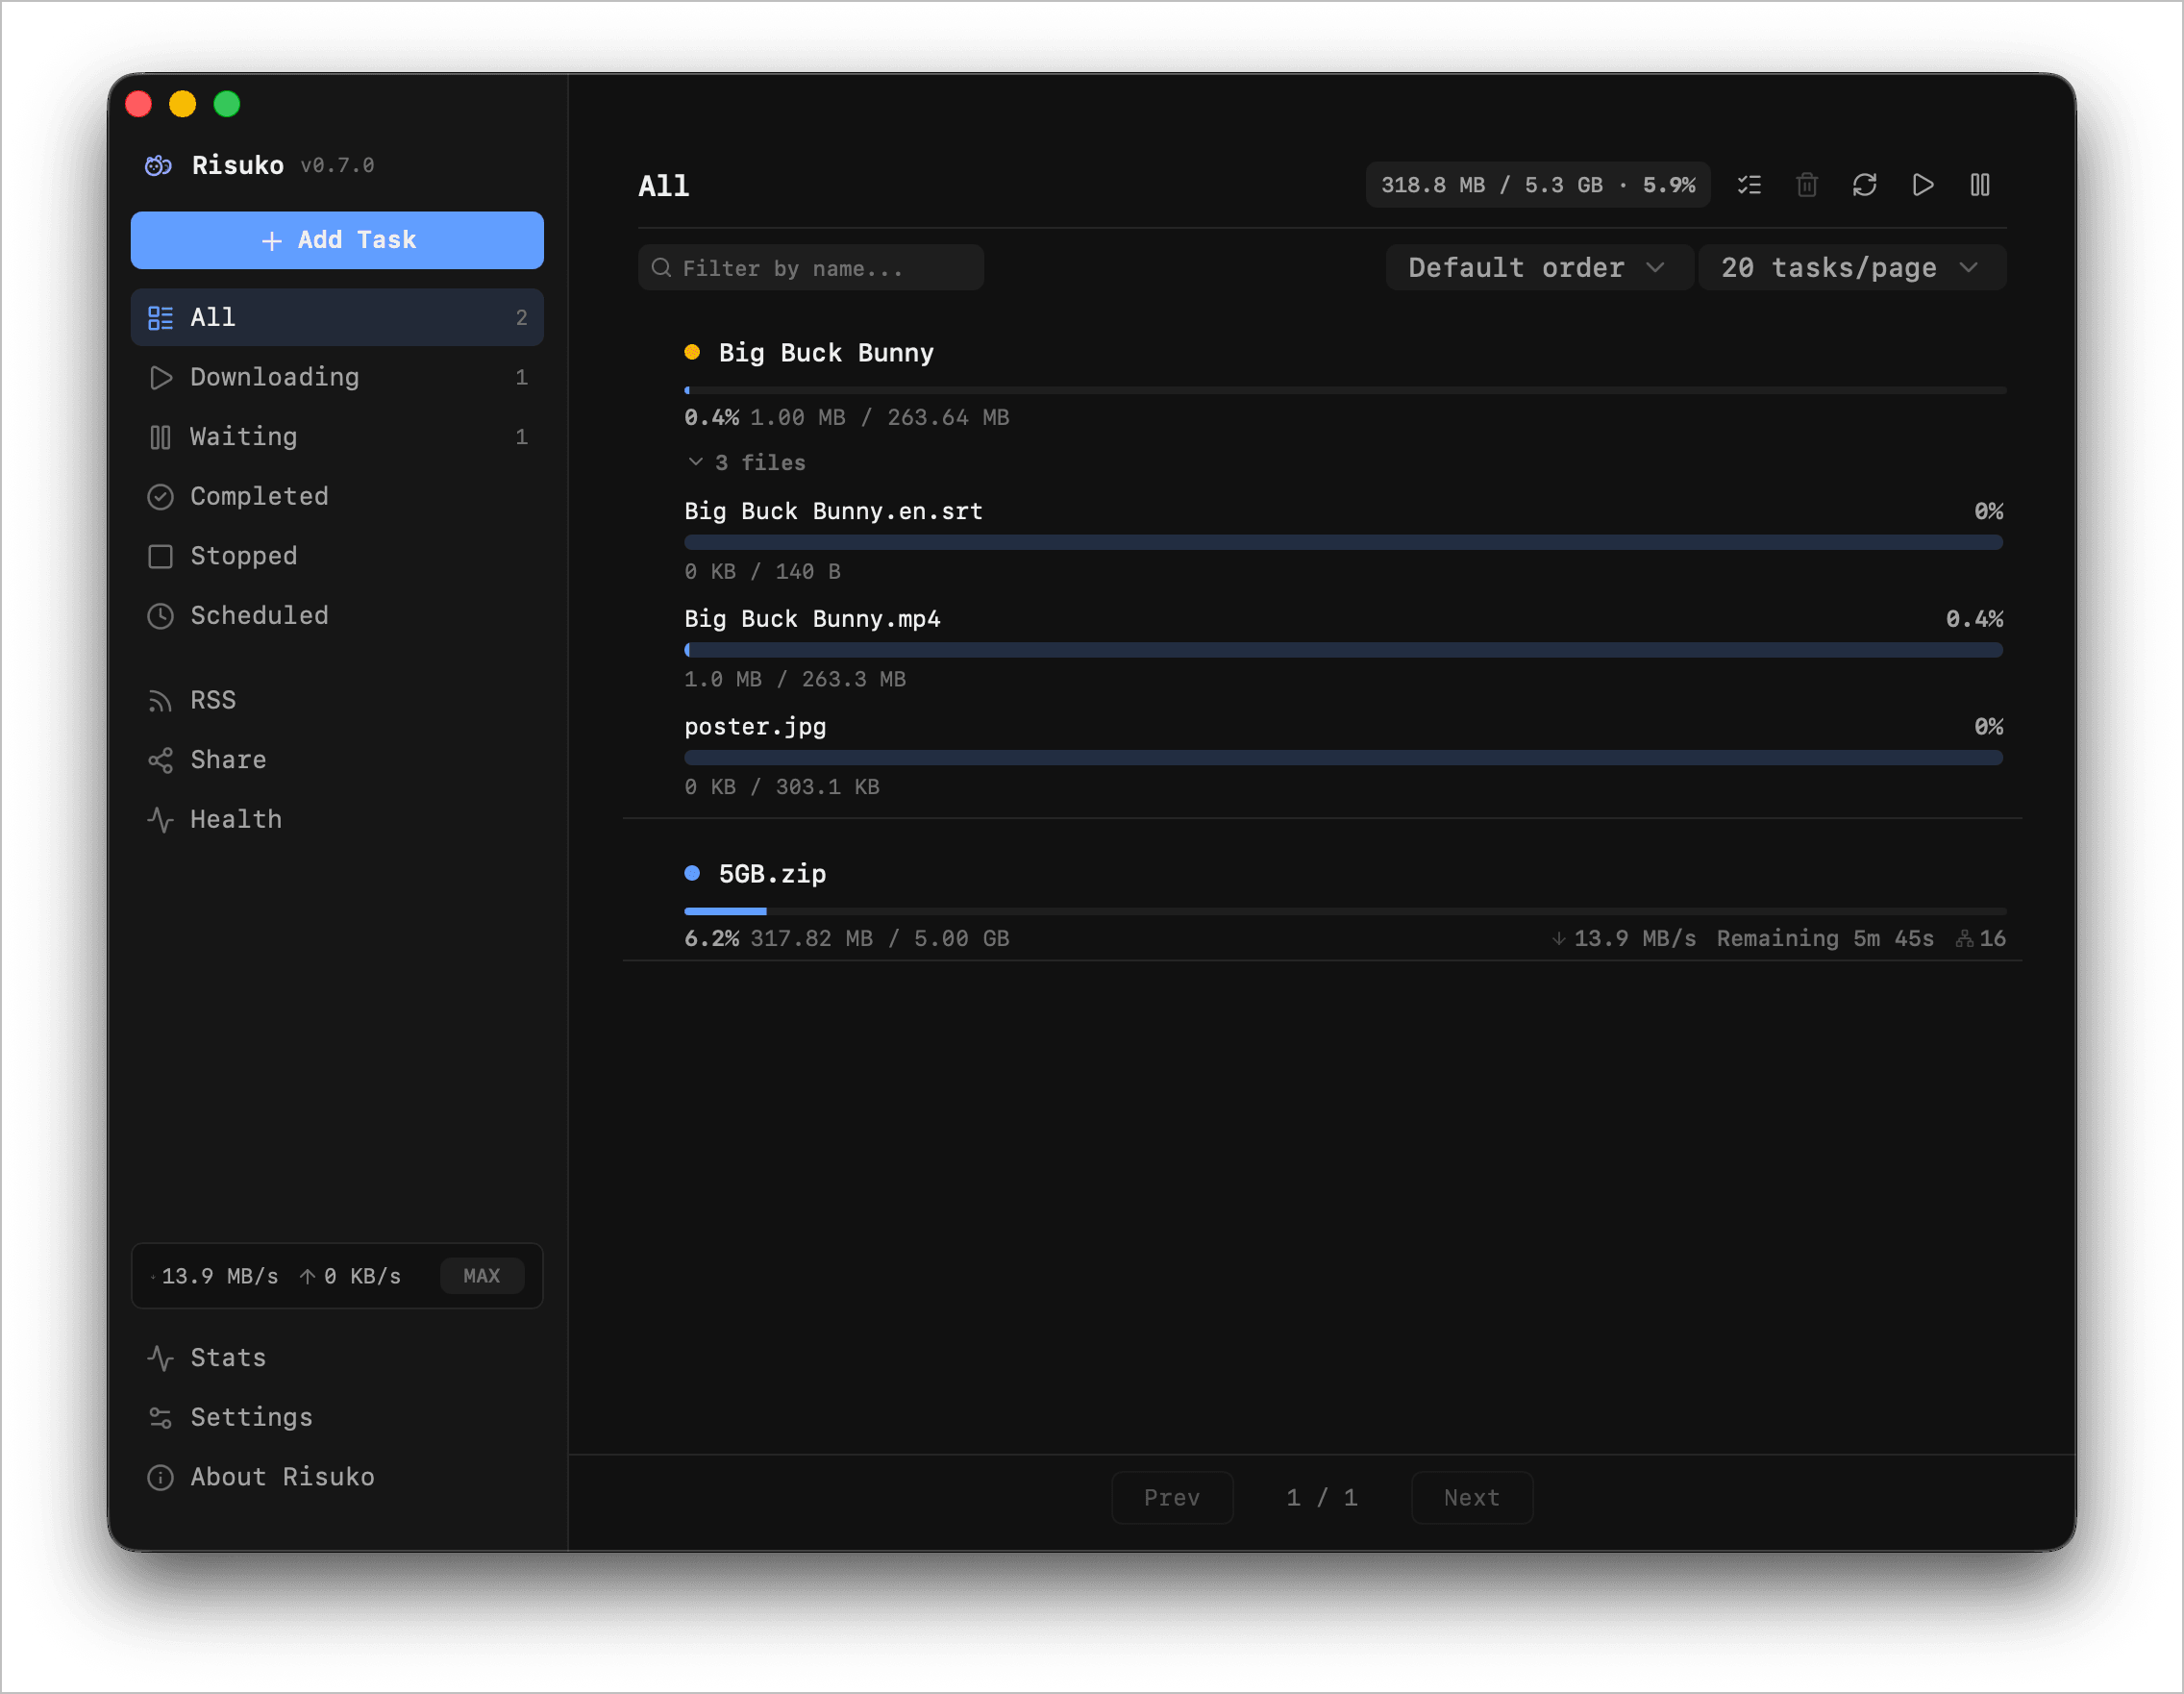Click the orange status dot of Big Buck Bunny
2184x1694 pixels.
tap(692, 352)
